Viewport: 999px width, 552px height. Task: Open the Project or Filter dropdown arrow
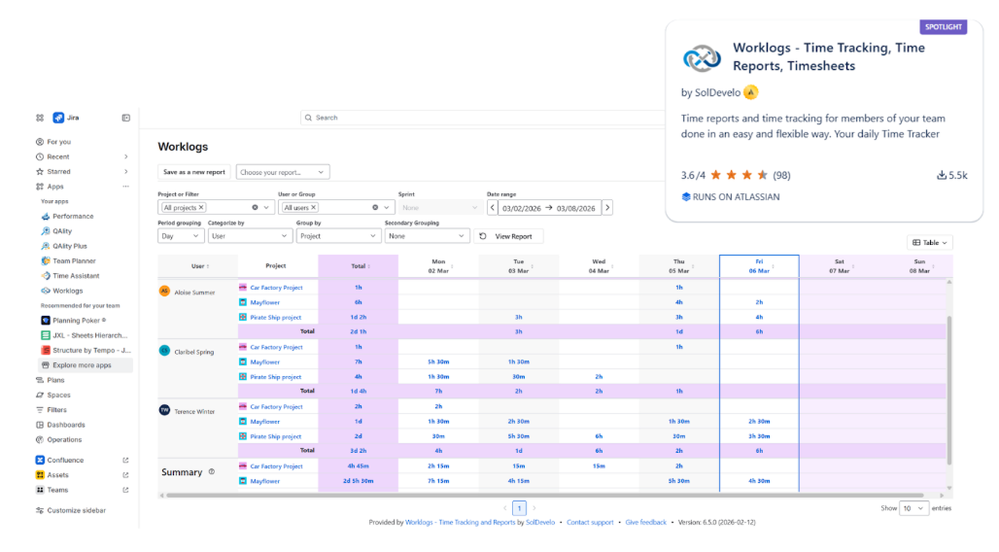(266, 208)
